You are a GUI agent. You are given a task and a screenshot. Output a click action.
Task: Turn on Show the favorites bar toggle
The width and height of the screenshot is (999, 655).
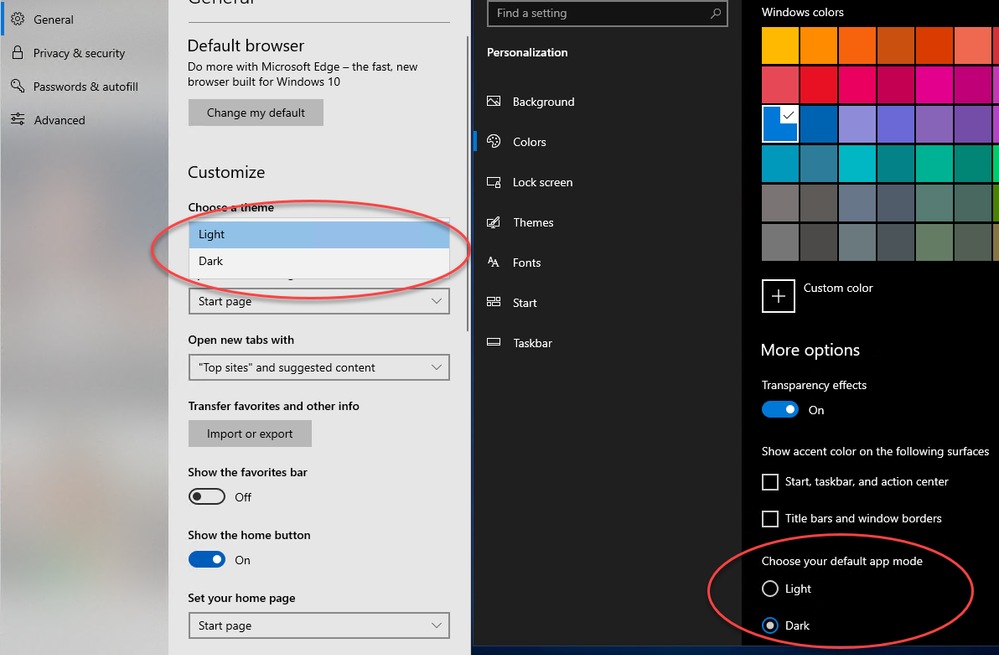206,496
